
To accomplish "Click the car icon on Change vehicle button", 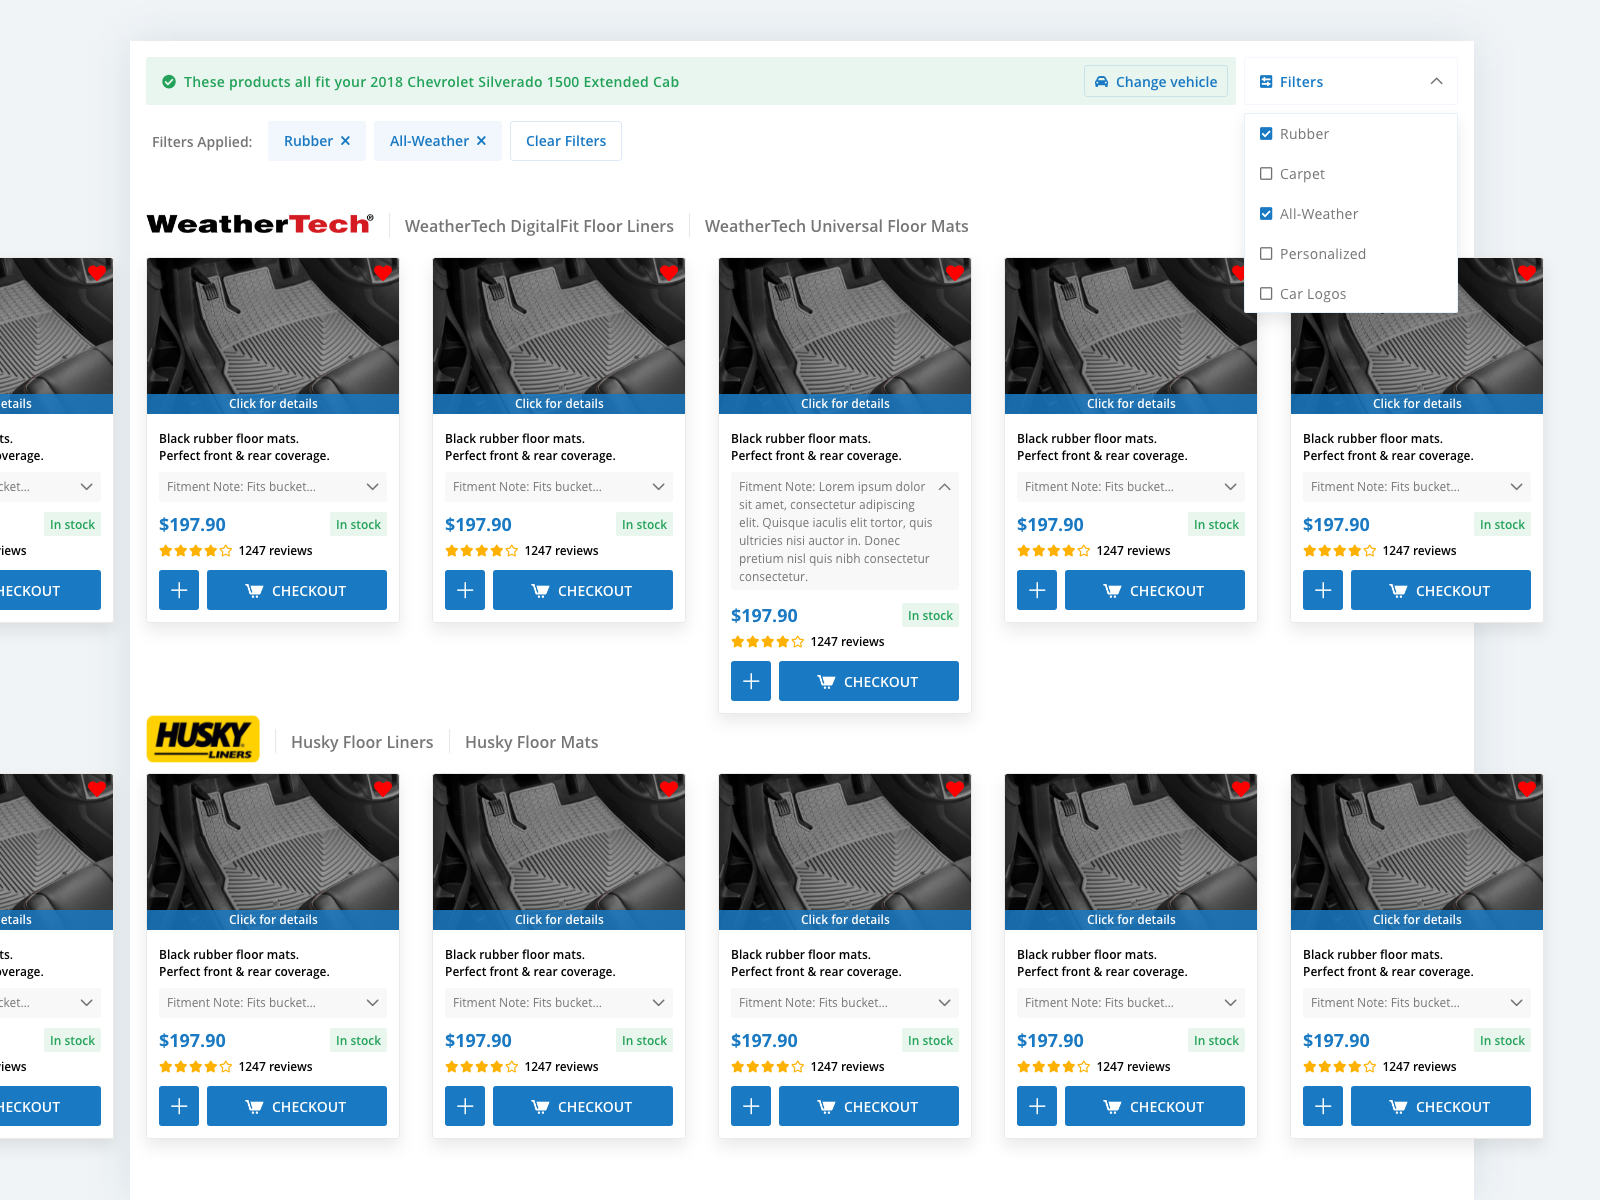I will pos(1102,81).
